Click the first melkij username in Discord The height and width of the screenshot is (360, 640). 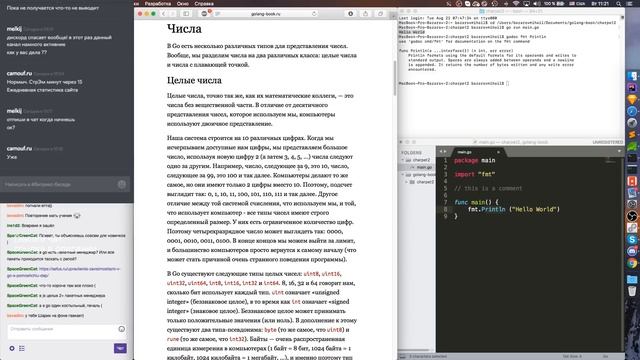(14, 29)
